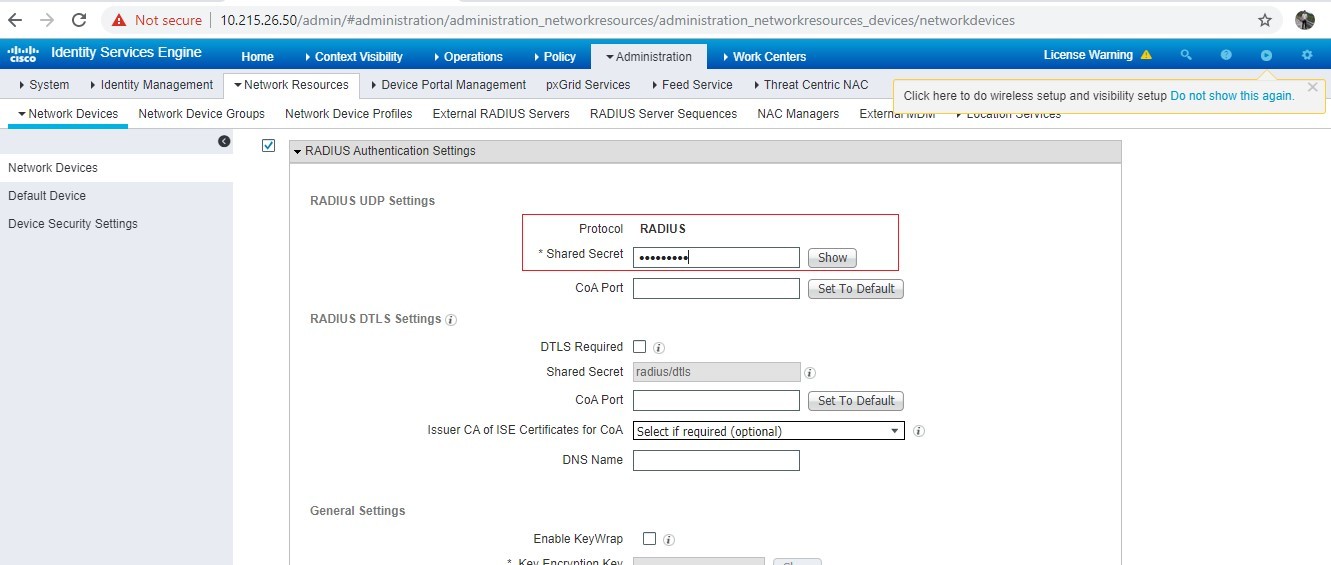Switch to Network Device Groups tab

(202, 114)
